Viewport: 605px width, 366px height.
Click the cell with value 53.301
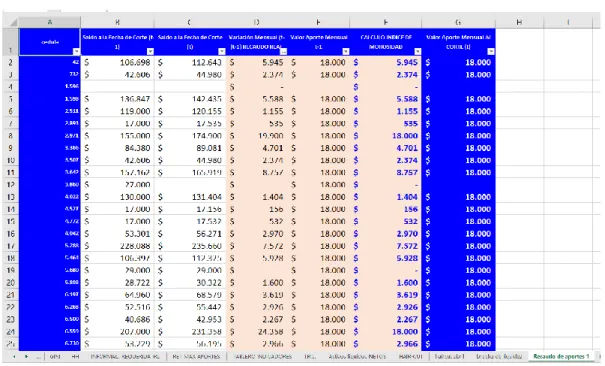click(x=117, y=233)
